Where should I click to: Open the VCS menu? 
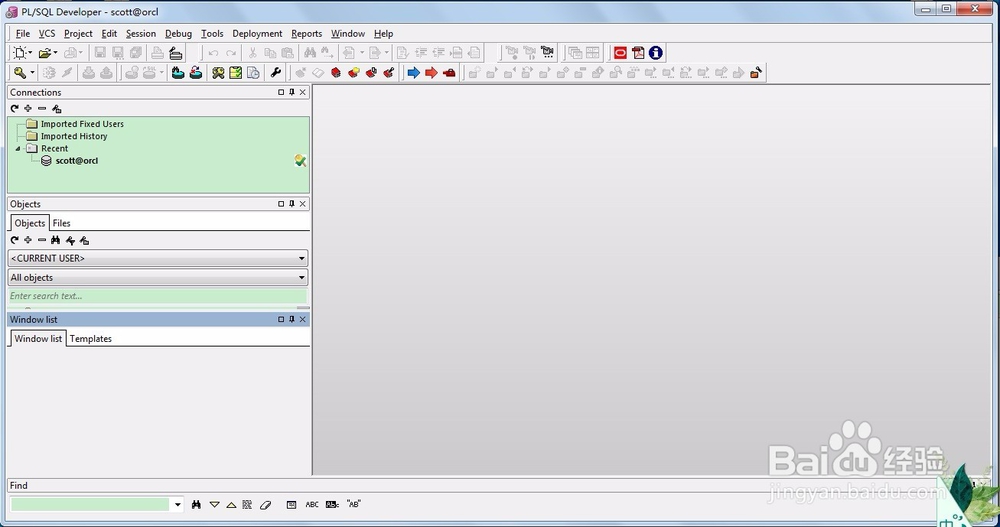(x=47, y=34)
